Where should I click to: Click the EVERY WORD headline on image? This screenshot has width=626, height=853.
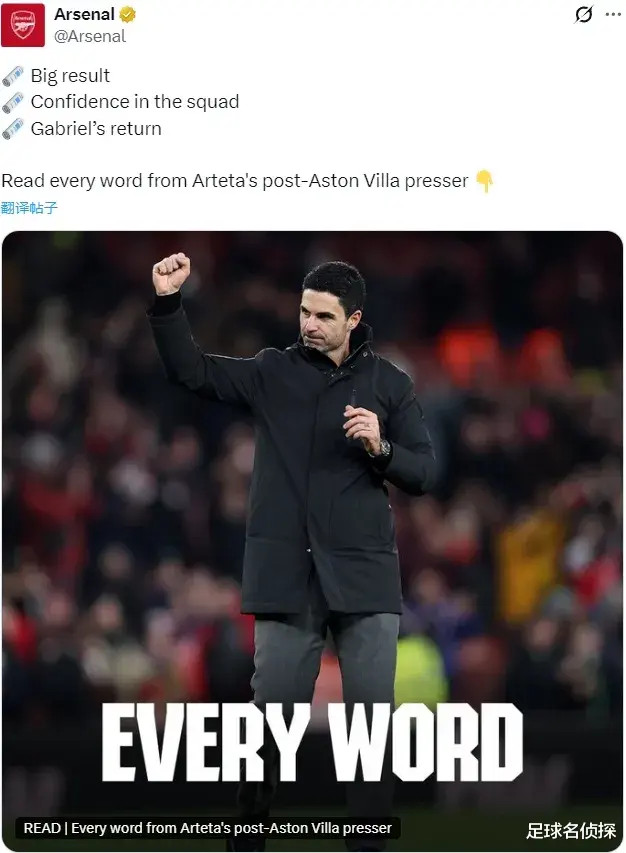pos(312,743)
